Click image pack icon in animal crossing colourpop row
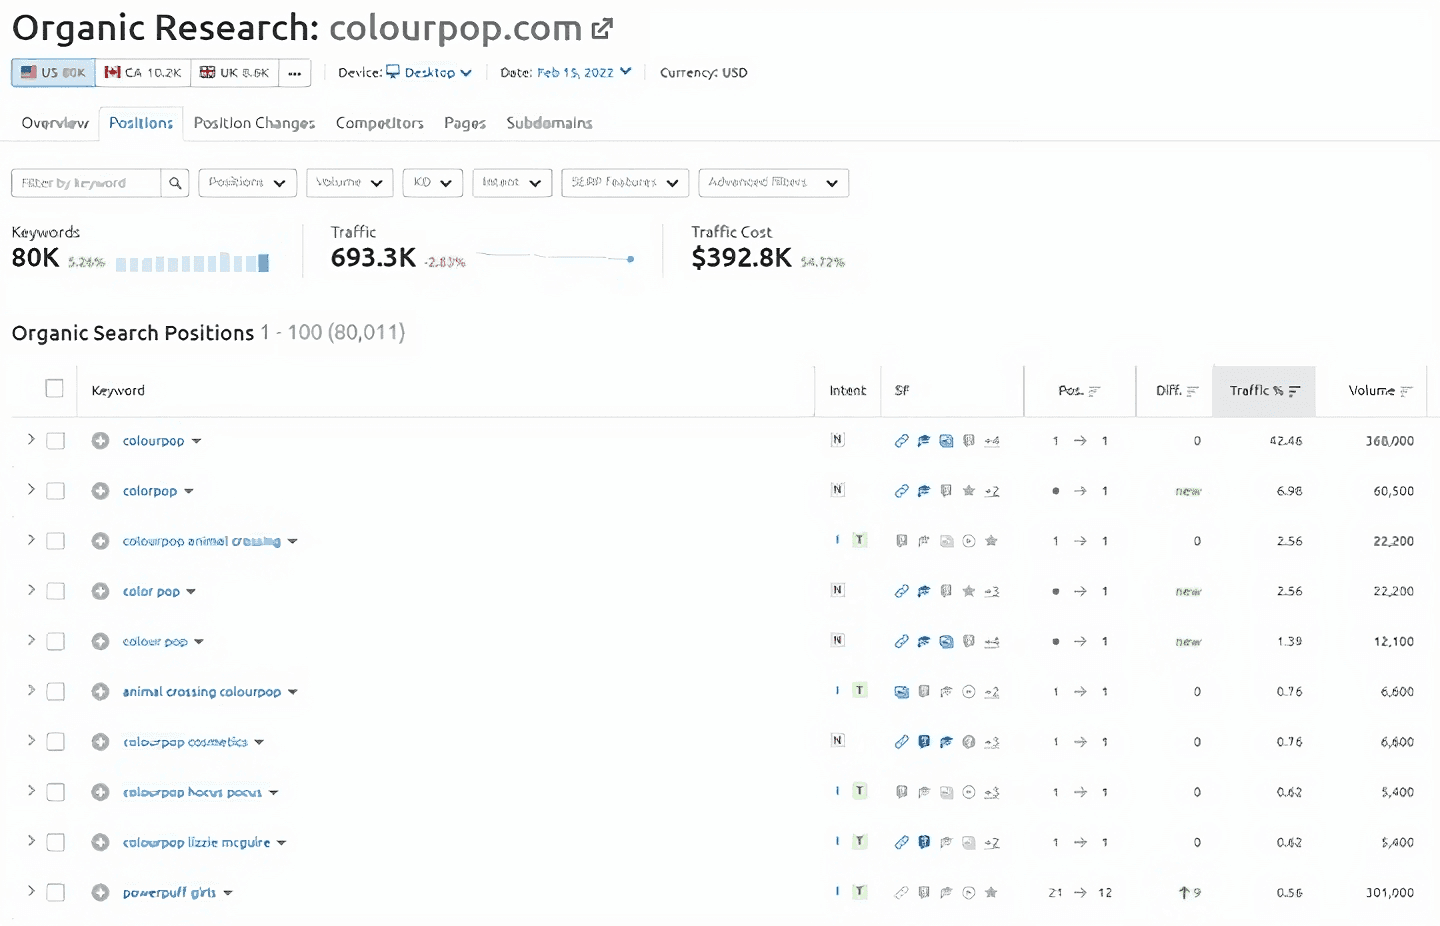This screenshot has width=1440, height=926. pos(901,691)
